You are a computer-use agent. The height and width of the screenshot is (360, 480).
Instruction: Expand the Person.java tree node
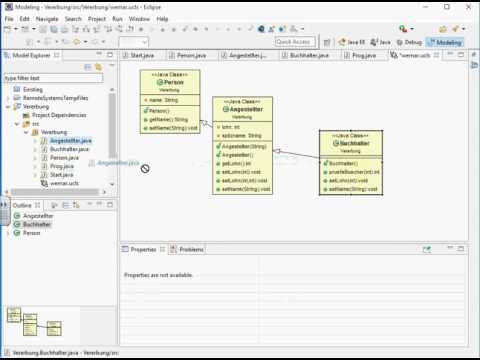click(35, 158)
